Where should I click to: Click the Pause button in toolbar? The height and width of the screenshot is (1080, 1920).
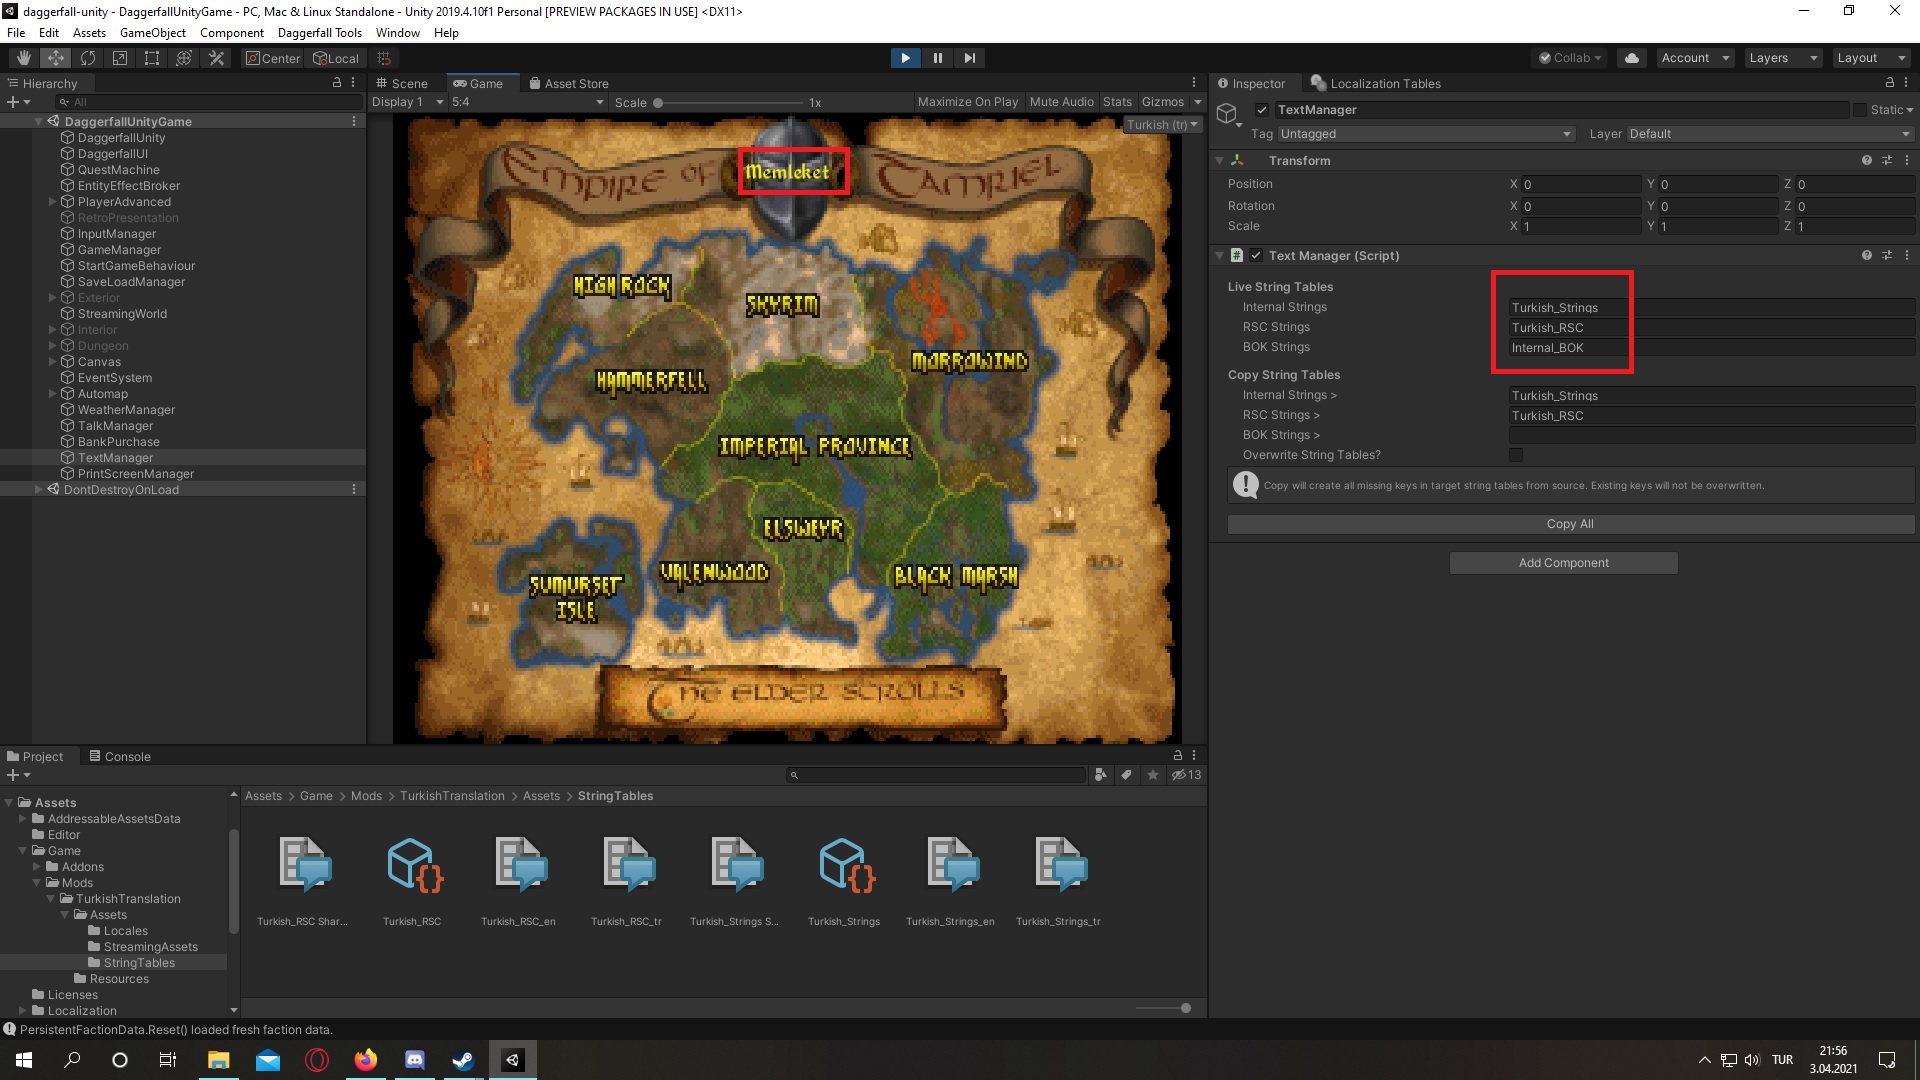click(x=938, y=57)
